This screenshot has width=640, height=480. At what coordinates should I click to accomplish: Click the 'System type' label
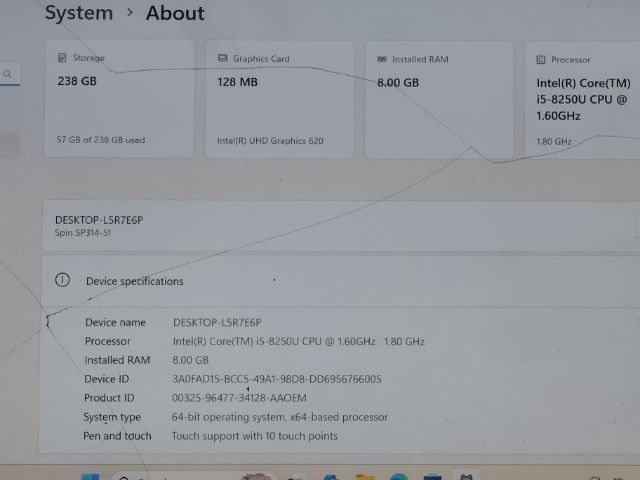tap(112, 417)
